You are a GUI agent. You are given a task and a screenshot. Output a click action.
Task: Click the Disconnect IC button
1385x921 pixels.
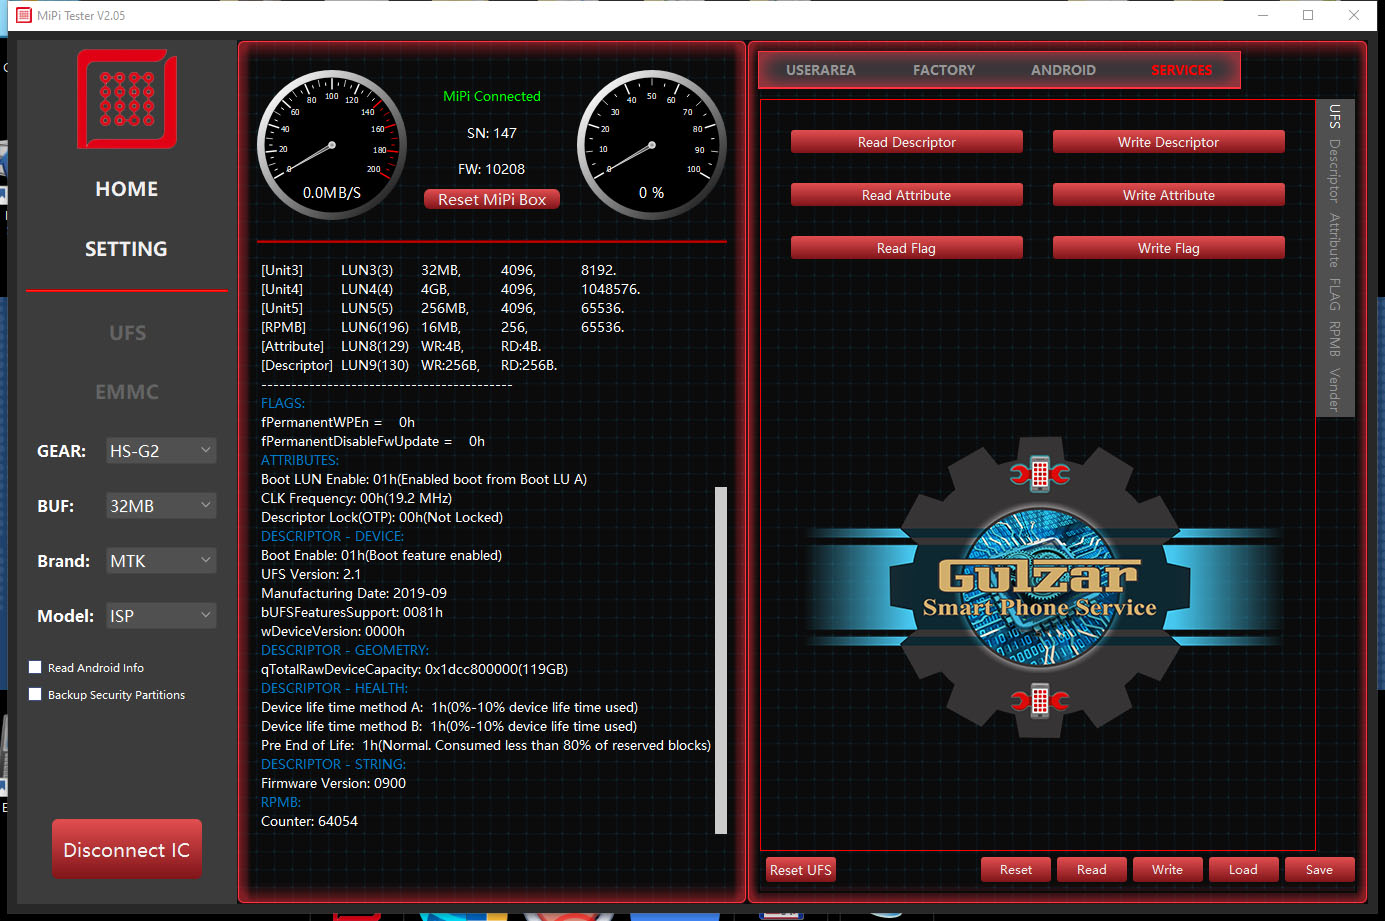[x=126, y=848]
